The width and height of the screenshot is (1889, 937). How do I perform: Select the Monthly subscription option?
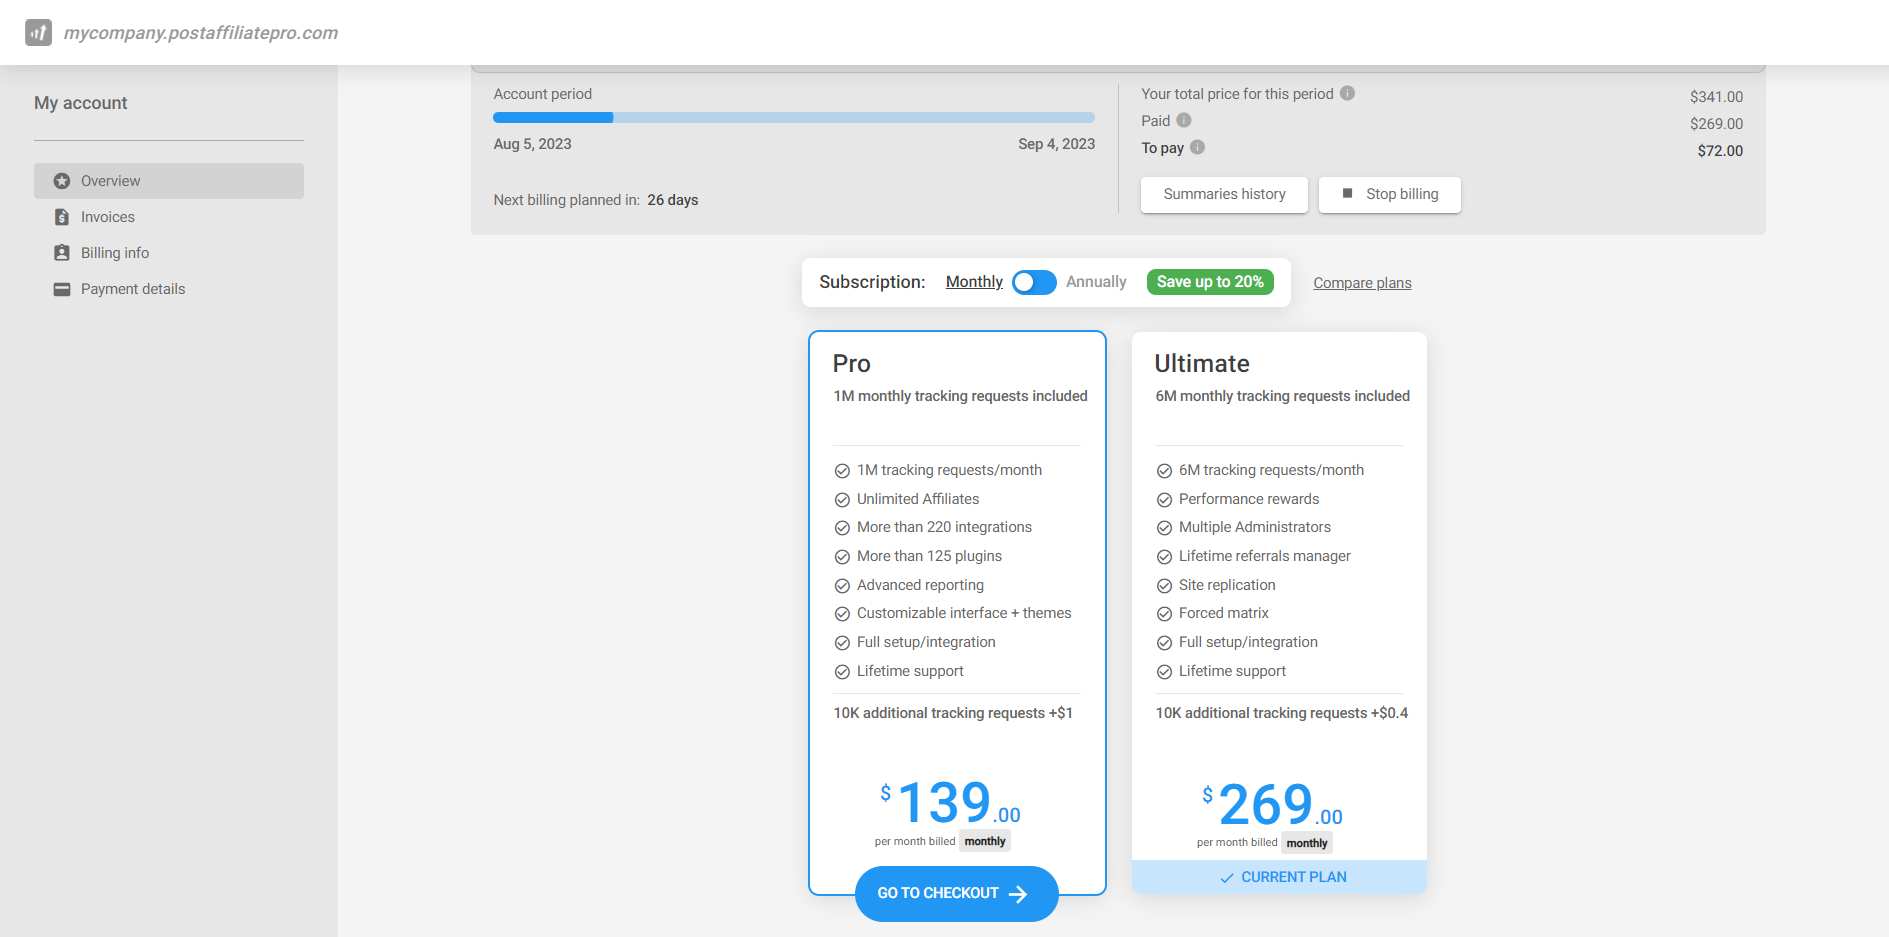[974, 282]
